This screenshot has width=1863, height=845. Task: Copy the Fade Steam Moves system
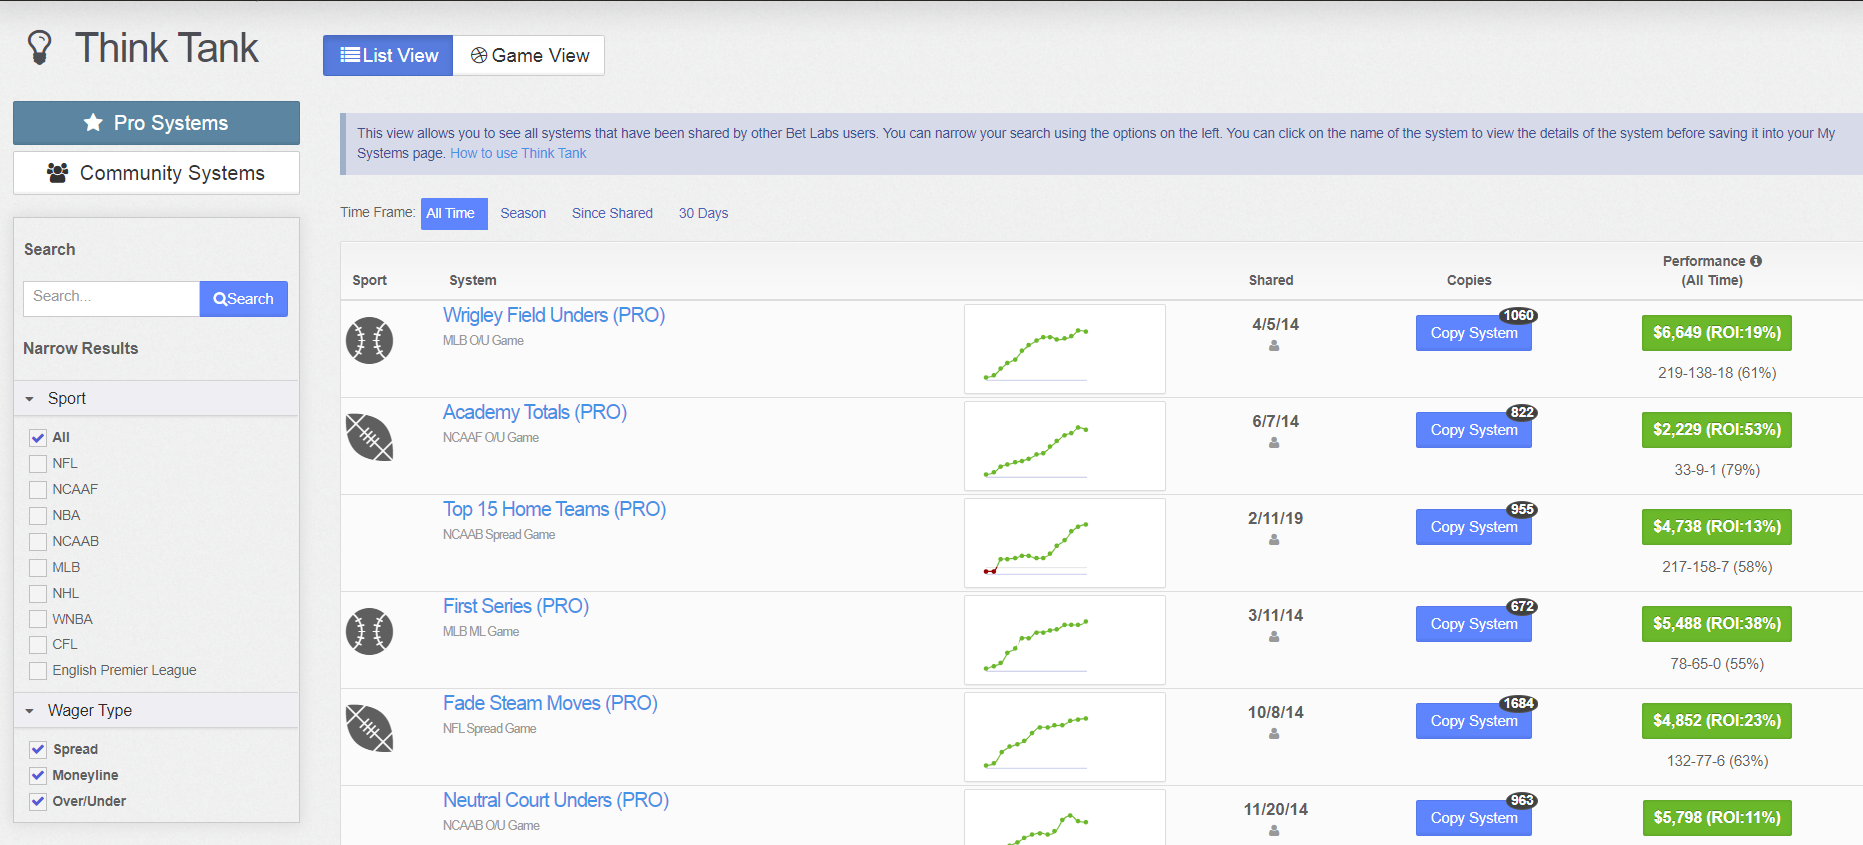click(x=1473, y=721)
